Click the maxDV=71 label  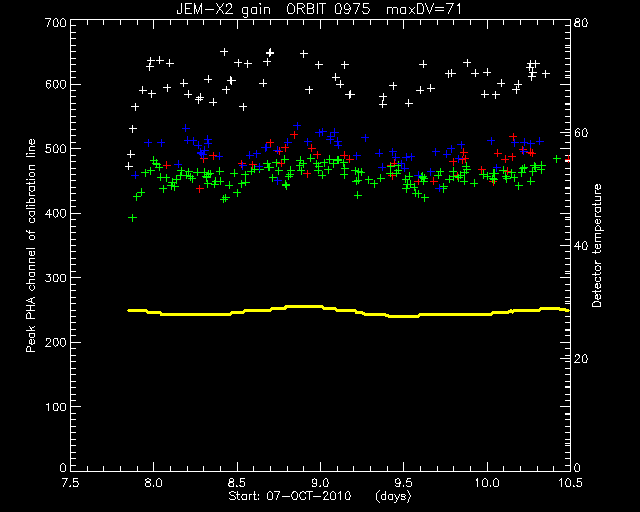pyautogui.click(x=424, y=9)
